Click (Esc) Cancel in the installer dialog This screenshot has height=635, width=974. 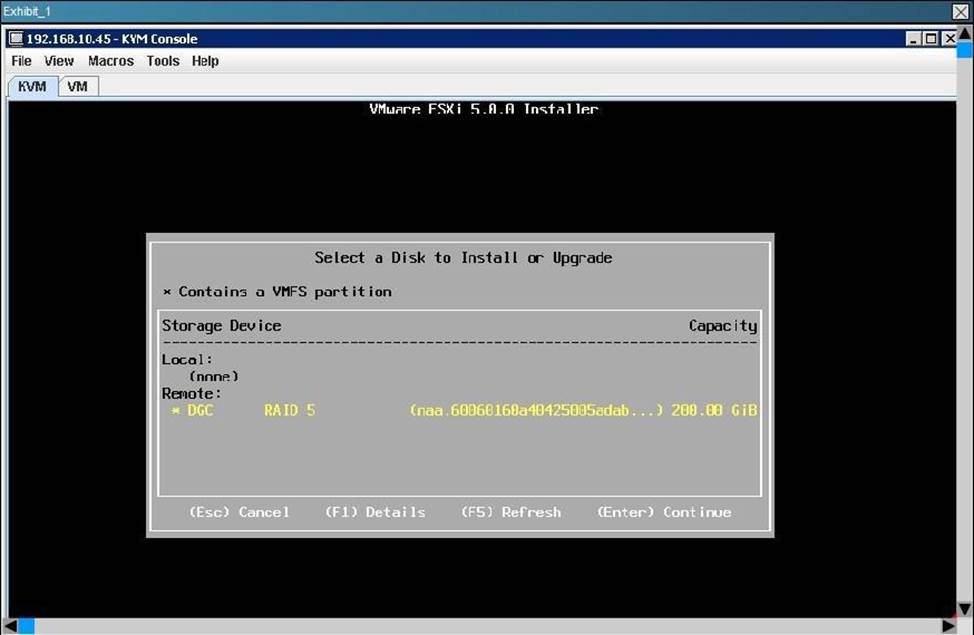point(239,512)
